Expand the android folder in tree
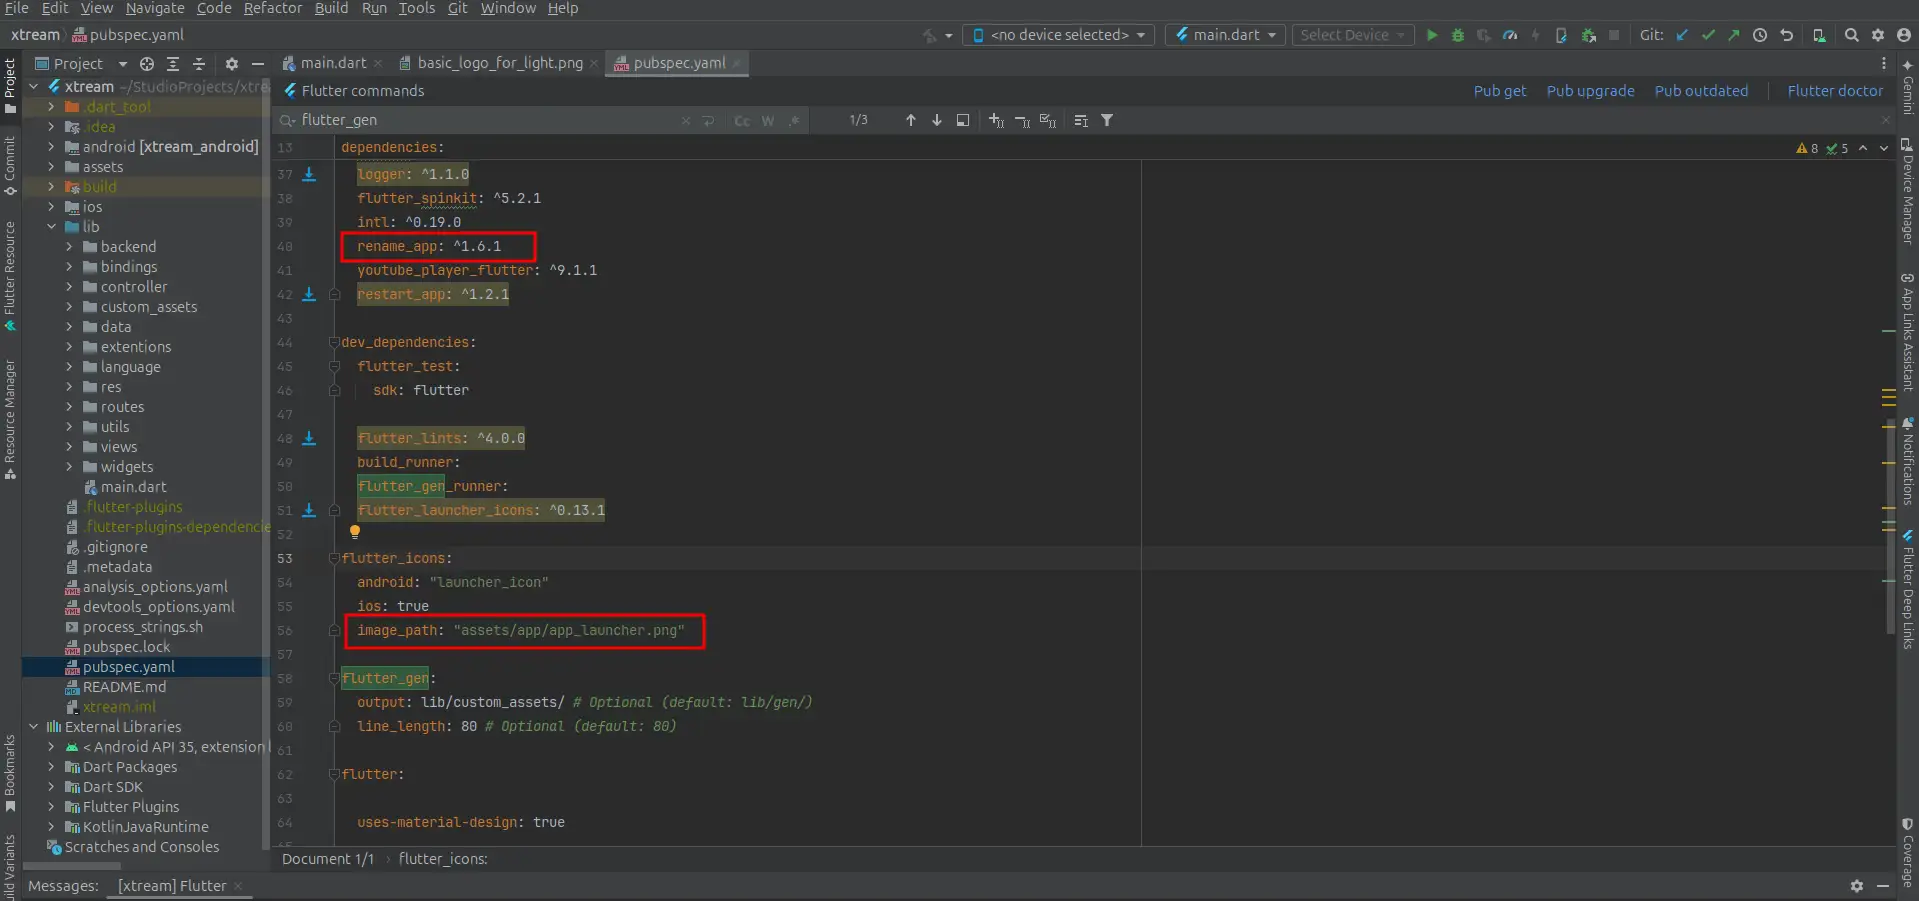Viewport: 1919px width, 901px height. click(x=51, y=147)
